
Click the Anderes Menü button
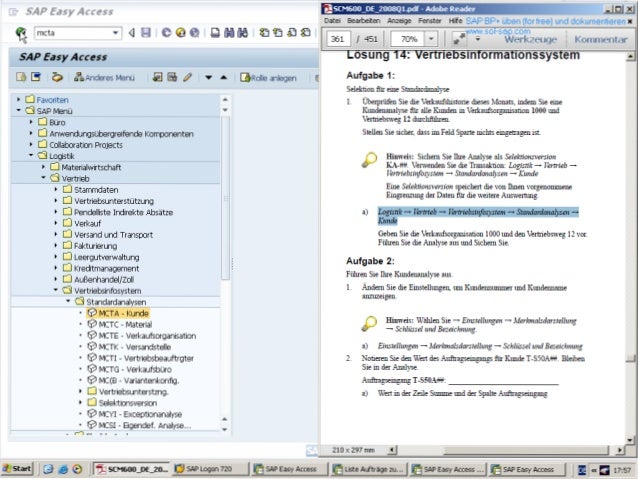click(105, 77)
